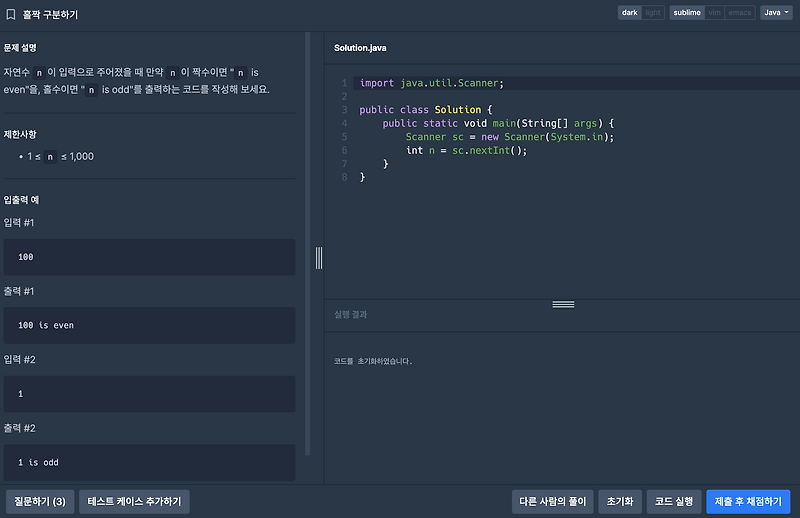Click line 3 public class Solution

pos(426,110)
